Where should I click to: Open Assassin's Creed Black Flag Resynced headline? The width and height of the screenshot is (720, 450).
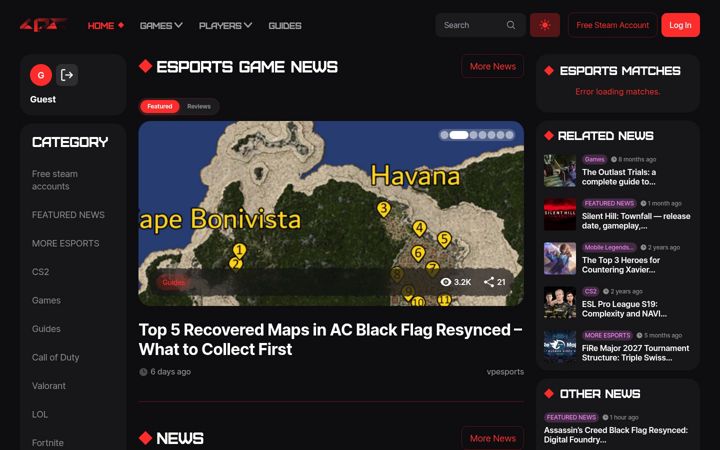point(616,435)
